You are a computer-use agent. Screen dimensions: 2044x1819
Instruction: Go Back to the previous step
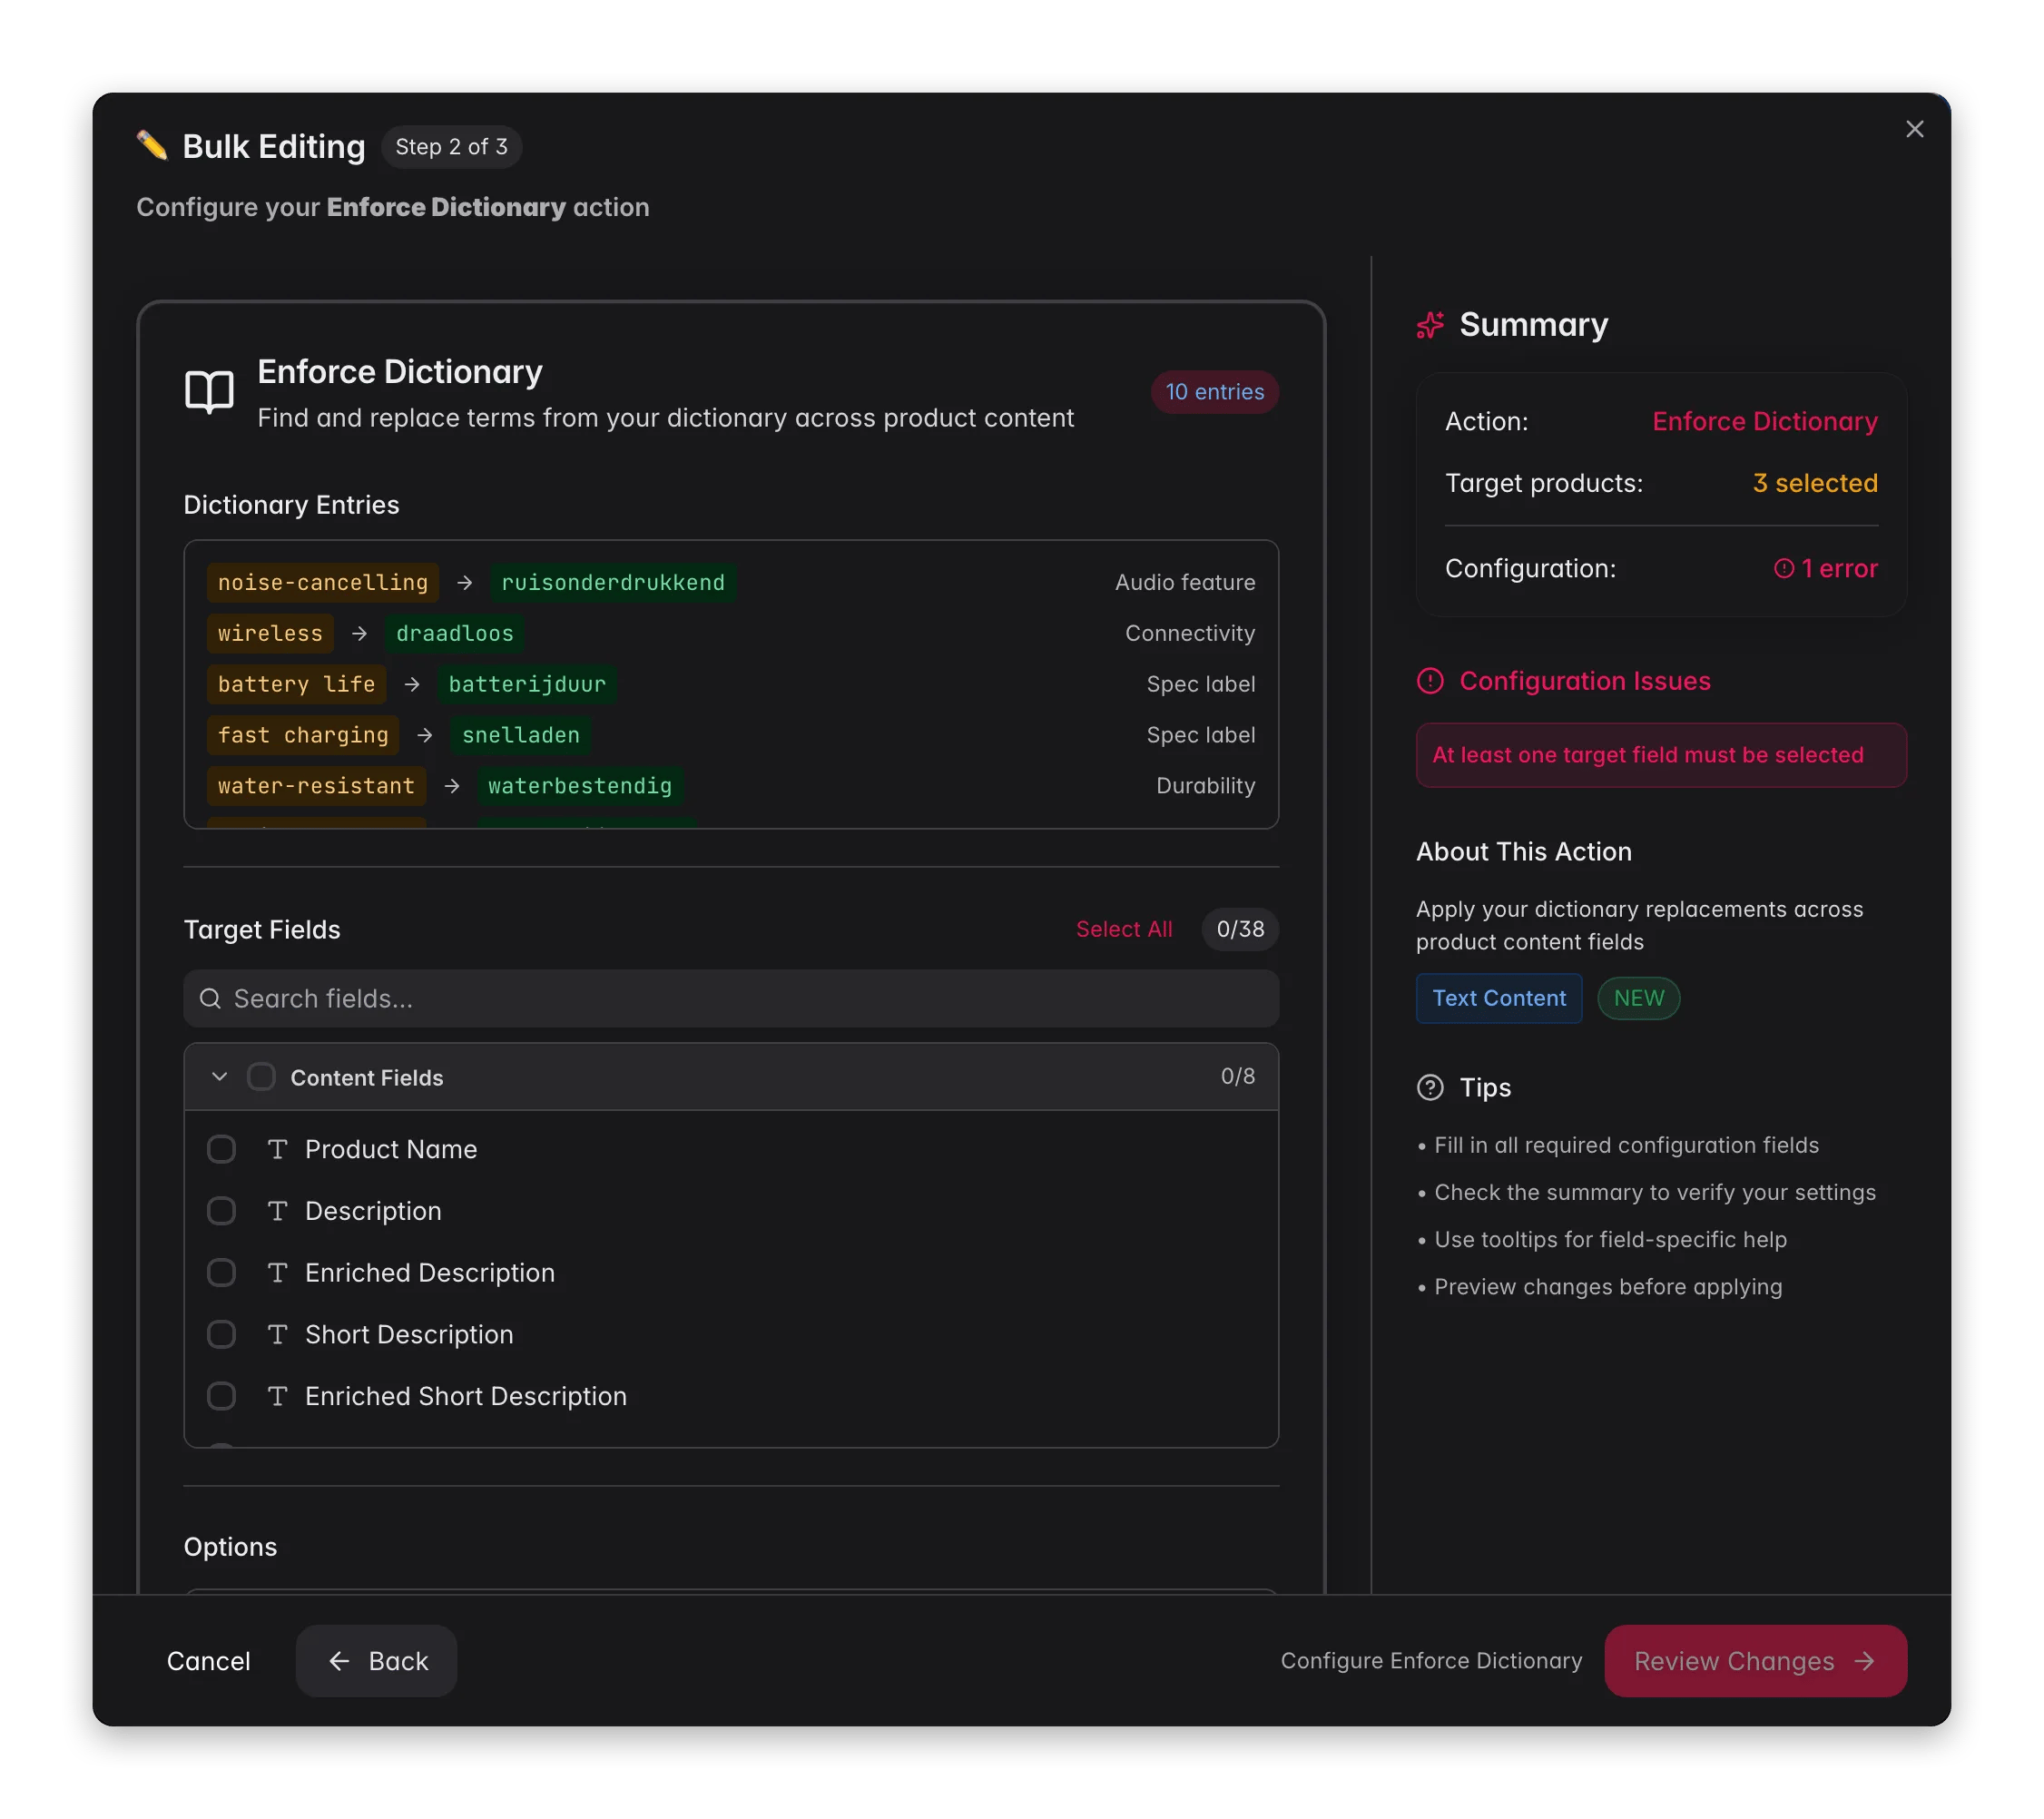376,1660
